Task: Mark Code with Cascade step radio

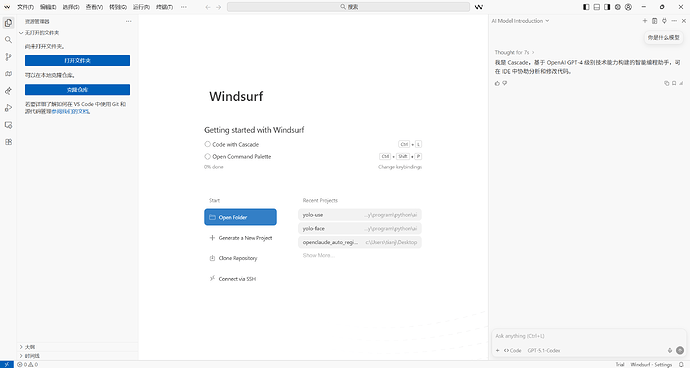Action: coord(207,144)
